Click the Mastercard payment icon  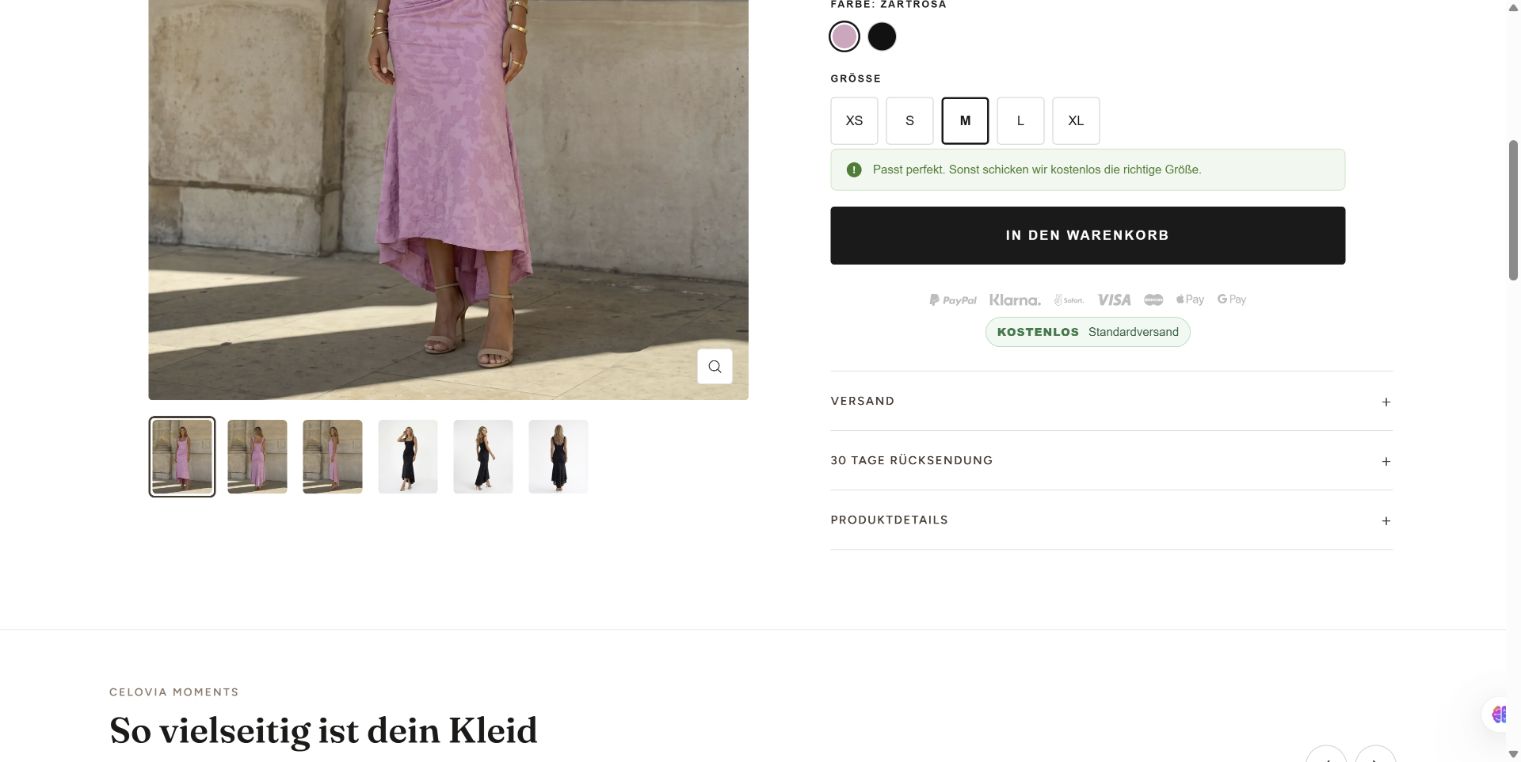click(x=1153, y=300)
